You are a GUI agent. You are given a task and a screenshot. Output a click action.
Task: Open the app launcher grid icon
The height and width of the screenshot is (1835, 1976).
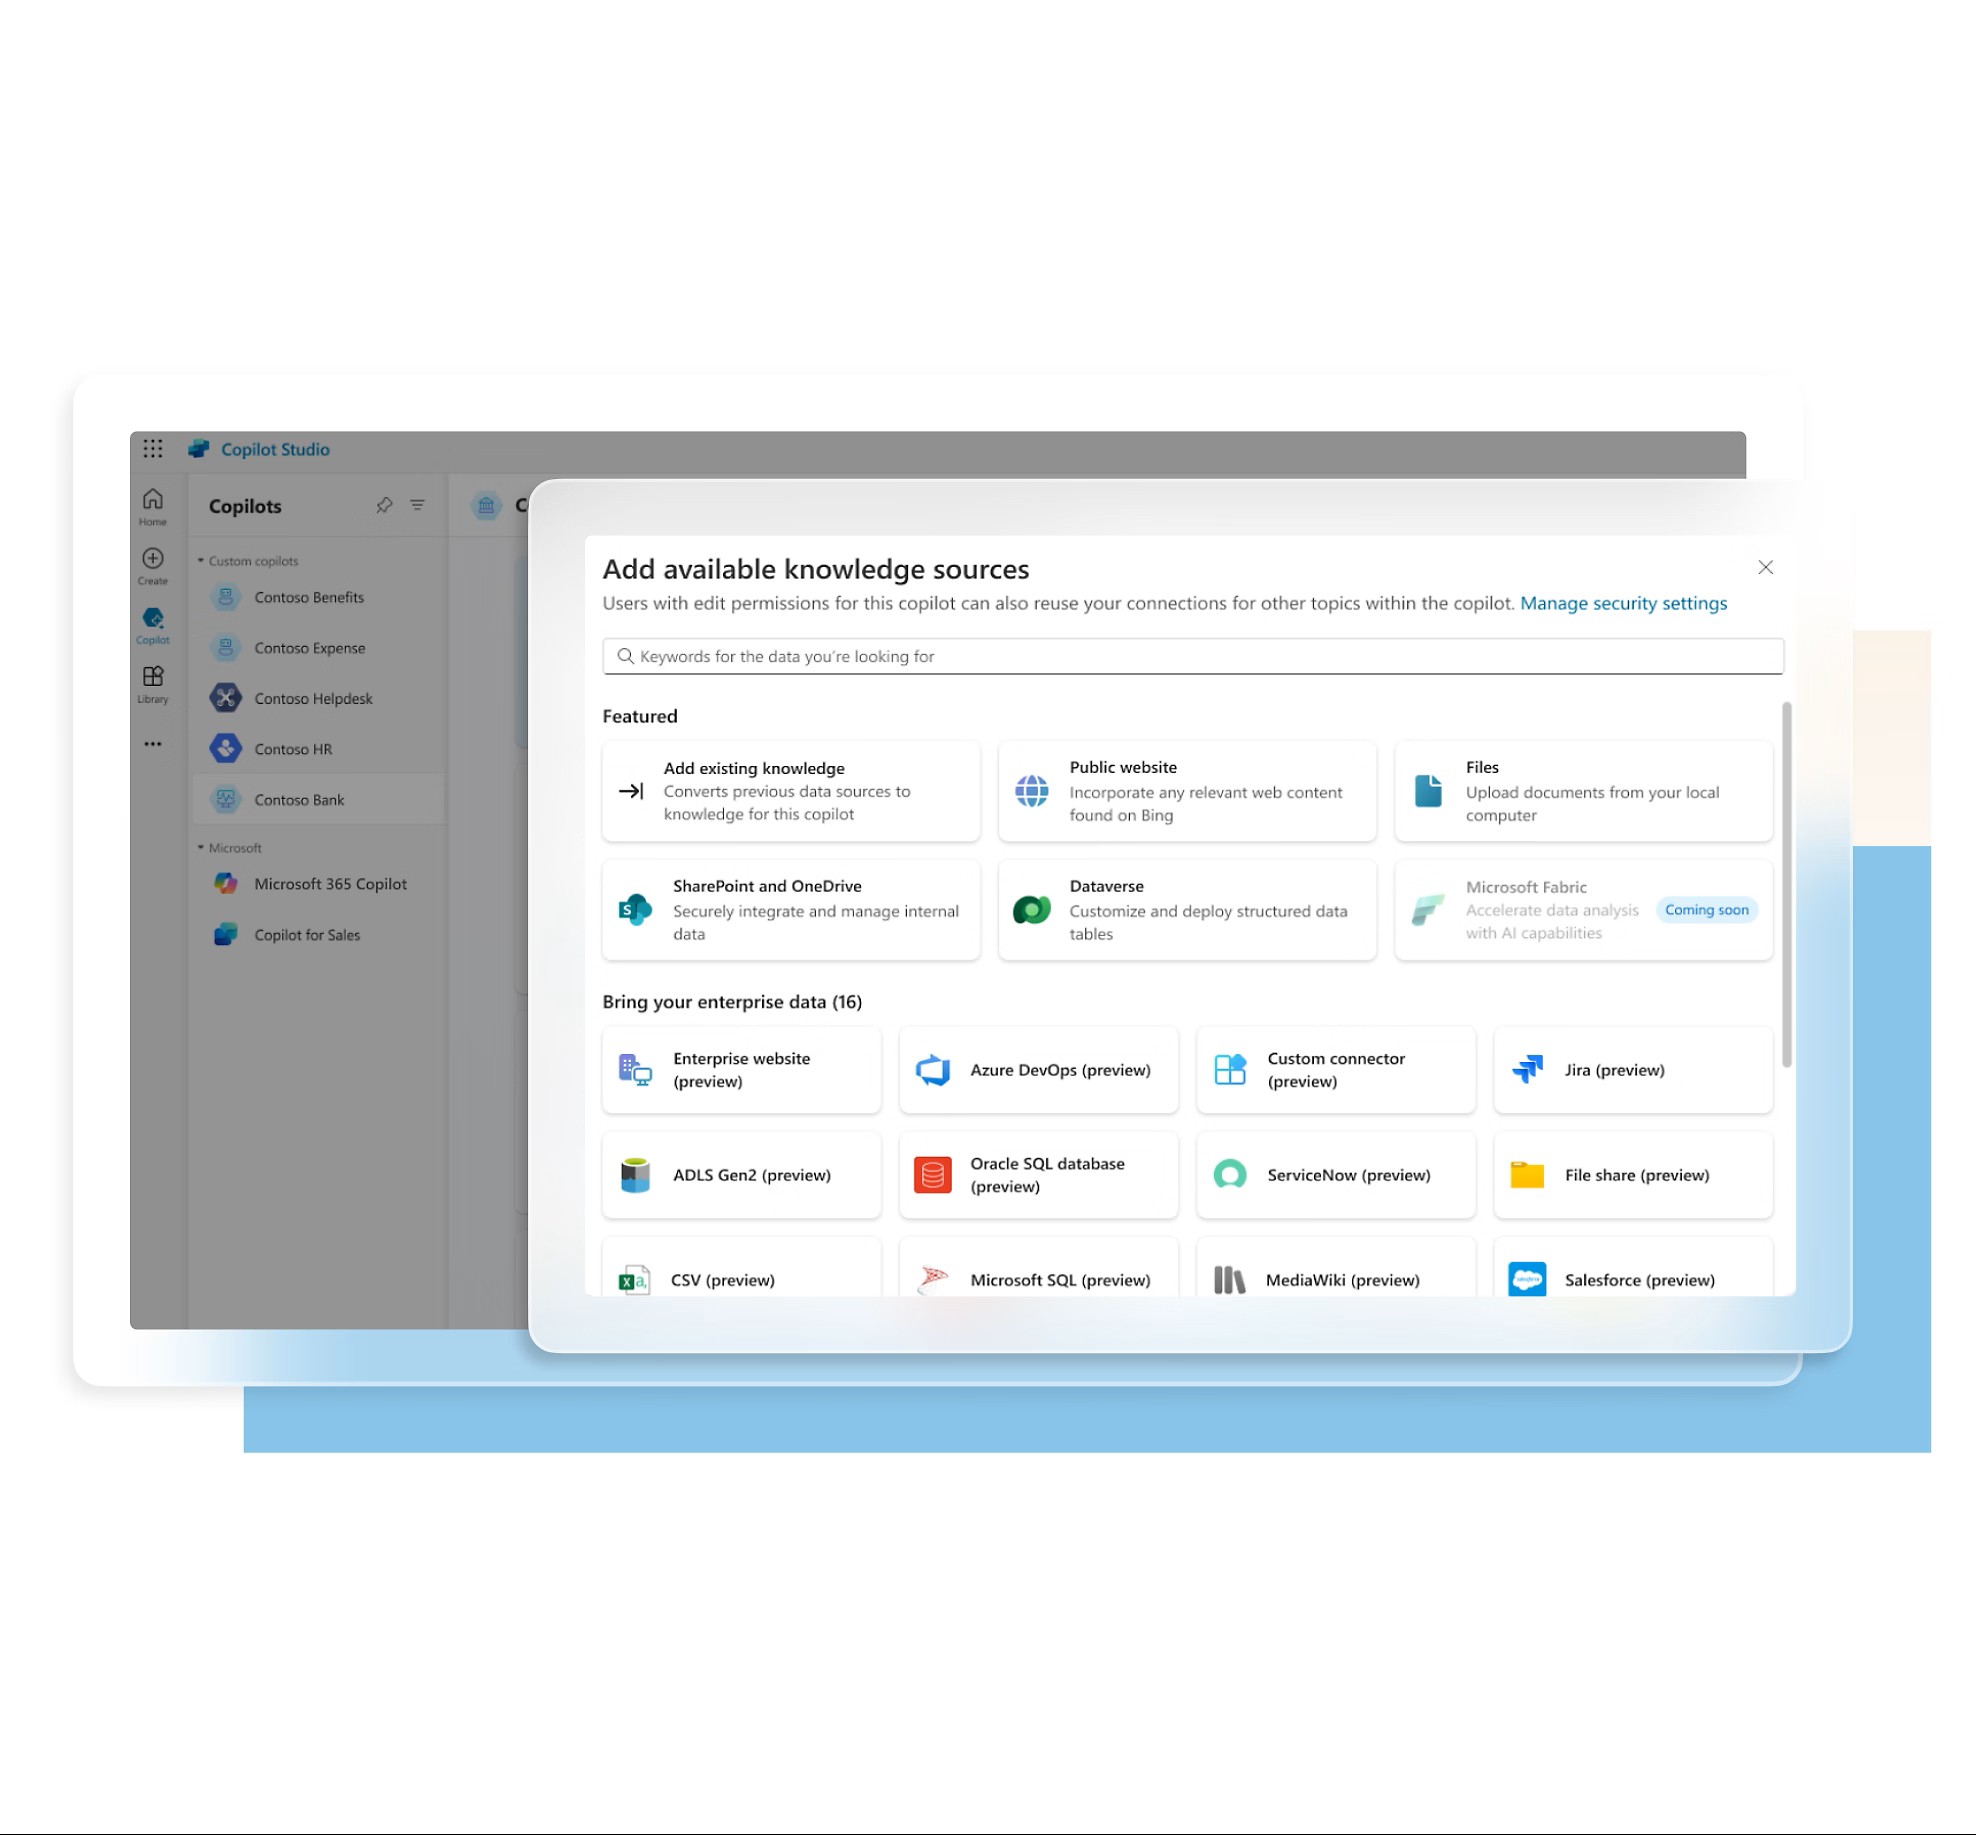point(152,449)
